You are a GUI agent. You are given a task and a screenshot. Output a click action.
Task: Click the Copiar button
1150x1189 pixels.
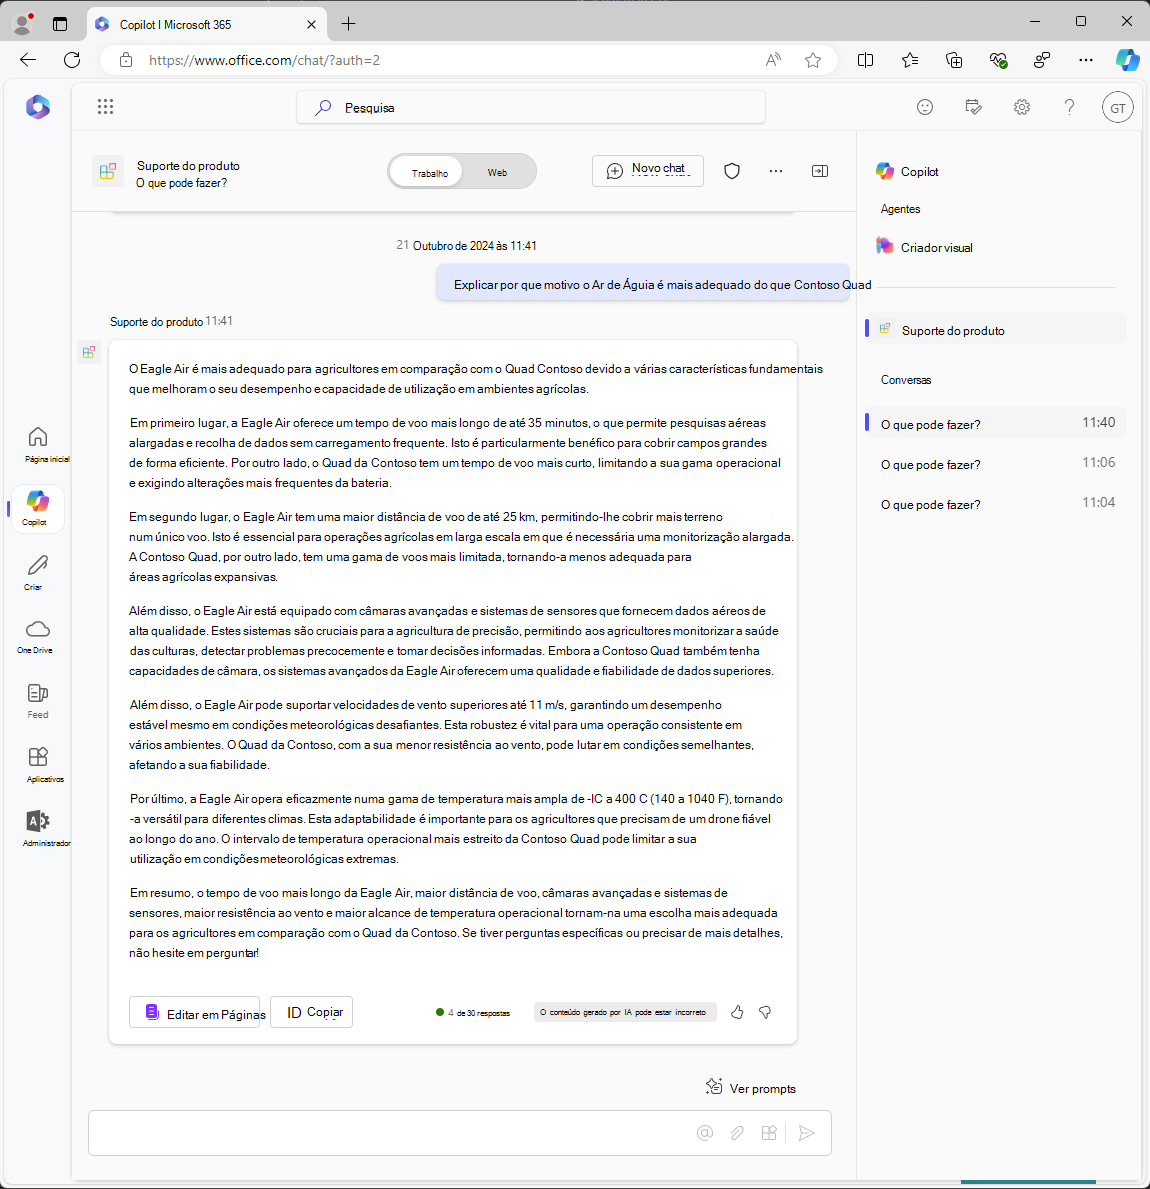[312, 1012]
